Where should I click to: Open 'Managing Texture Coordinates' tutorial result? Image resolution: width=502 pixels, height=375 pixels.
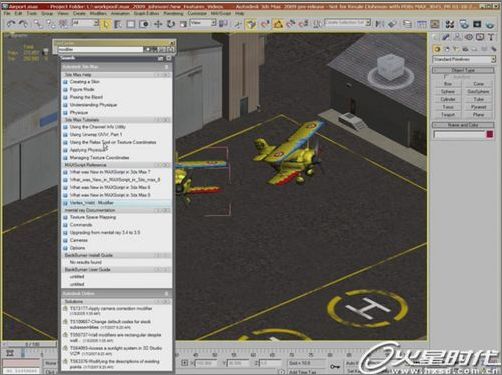[x=99, y=157]
